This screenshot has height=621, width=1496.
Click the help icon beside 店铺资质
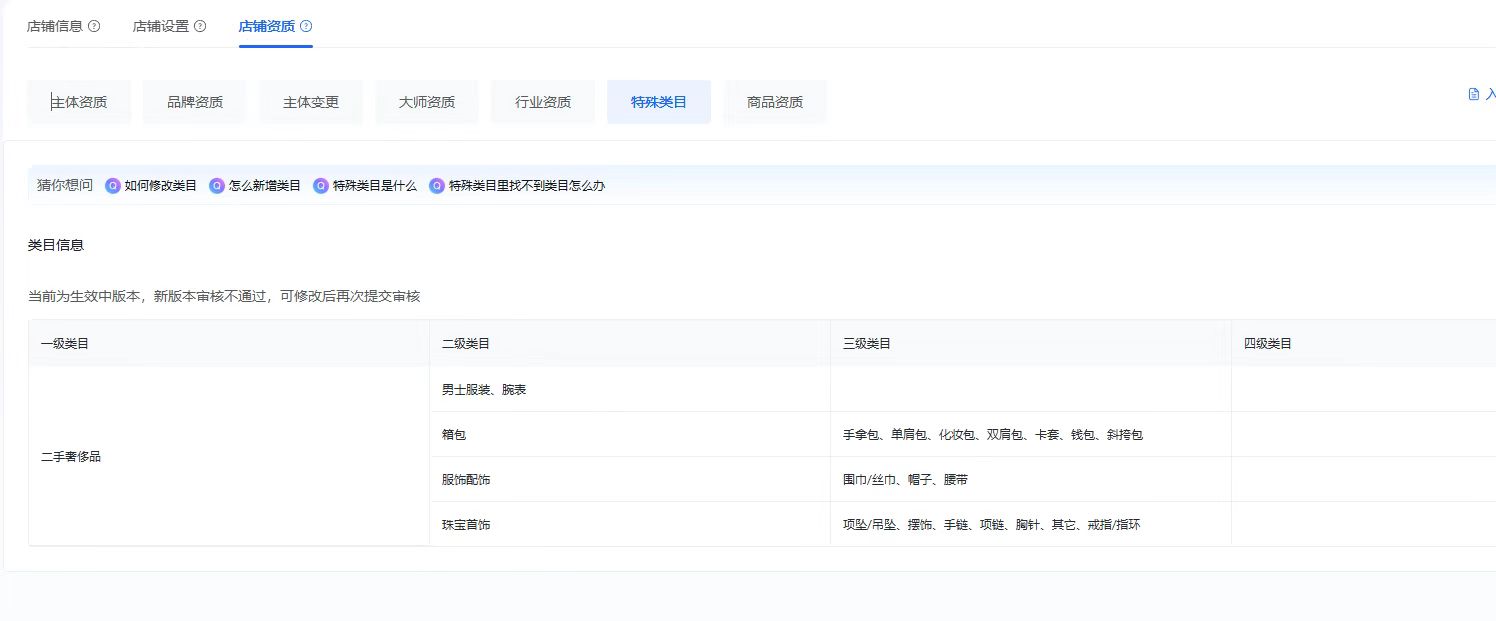(306, 27)
